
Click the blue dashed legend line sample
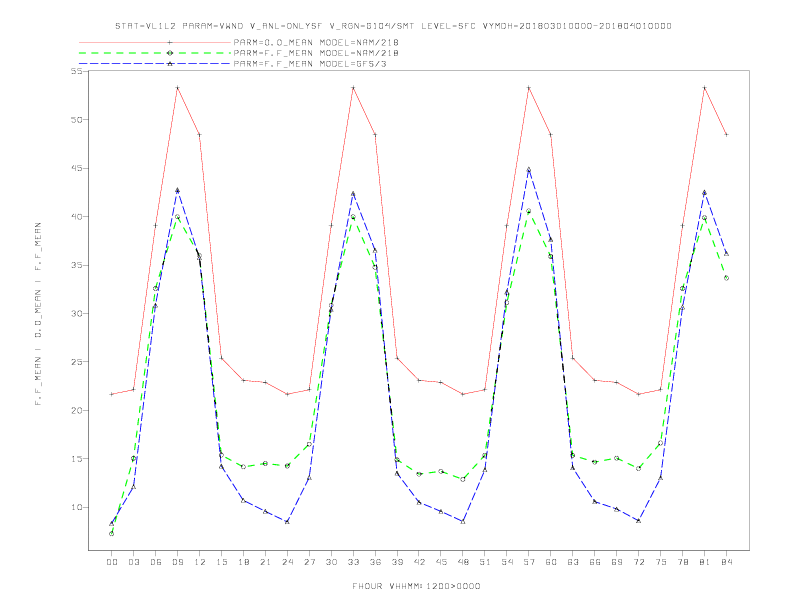155,64
